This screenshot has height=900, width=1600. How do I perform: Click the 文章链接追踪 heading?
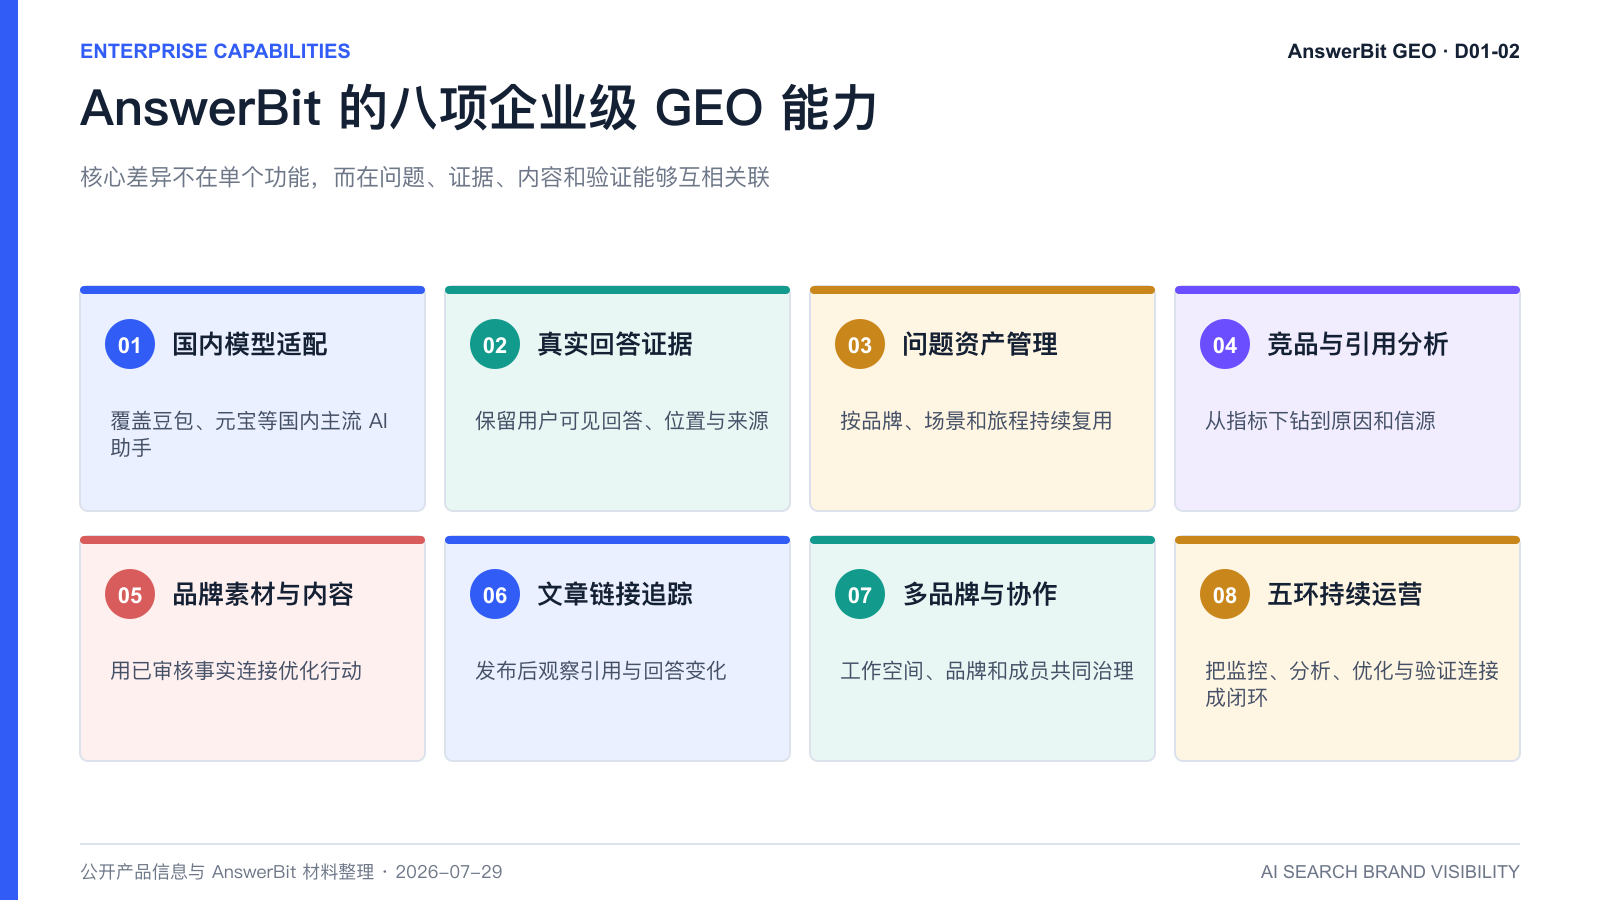[x=615, y=594]
